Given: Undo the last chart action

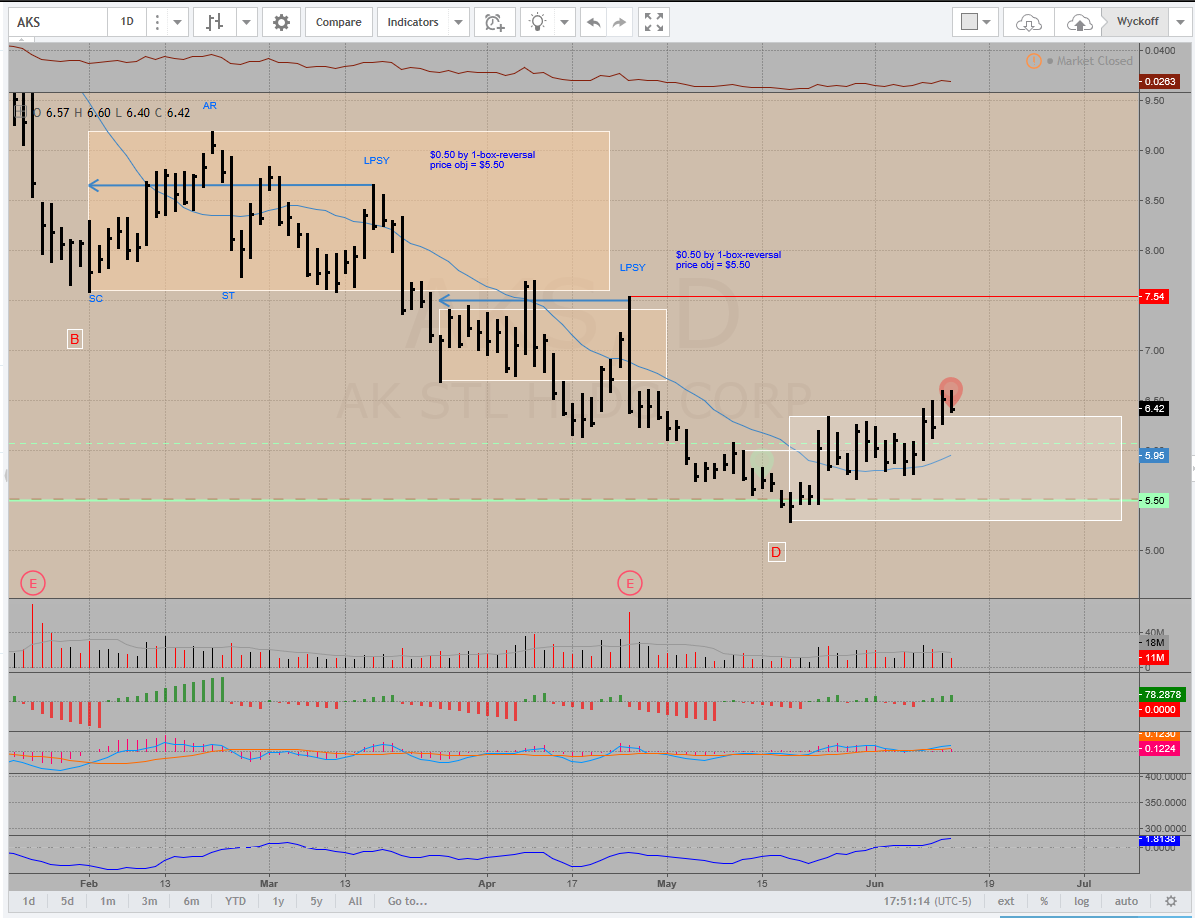Looking at the screenshot, I should pyautogui.click(x=594, y=22).
